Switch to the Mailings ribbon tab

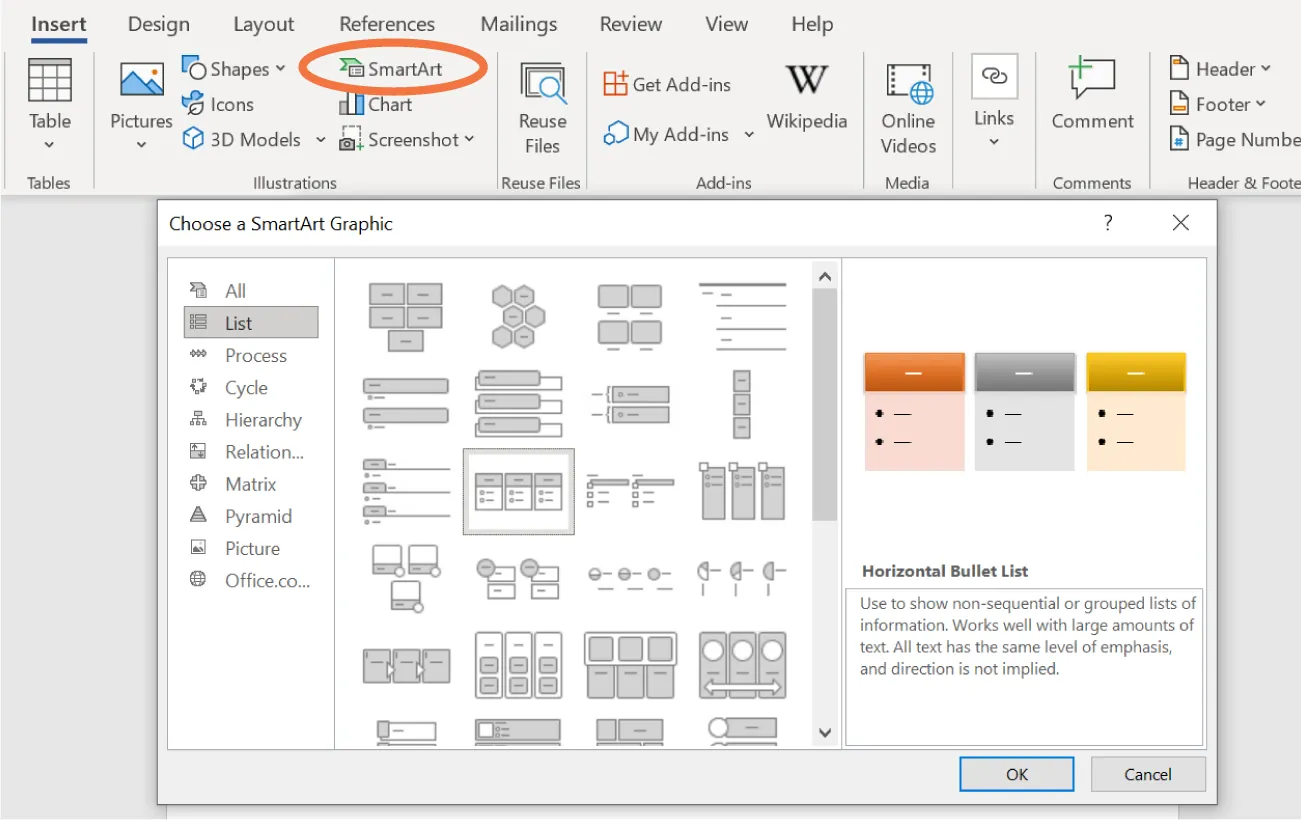tap(518, 23)
